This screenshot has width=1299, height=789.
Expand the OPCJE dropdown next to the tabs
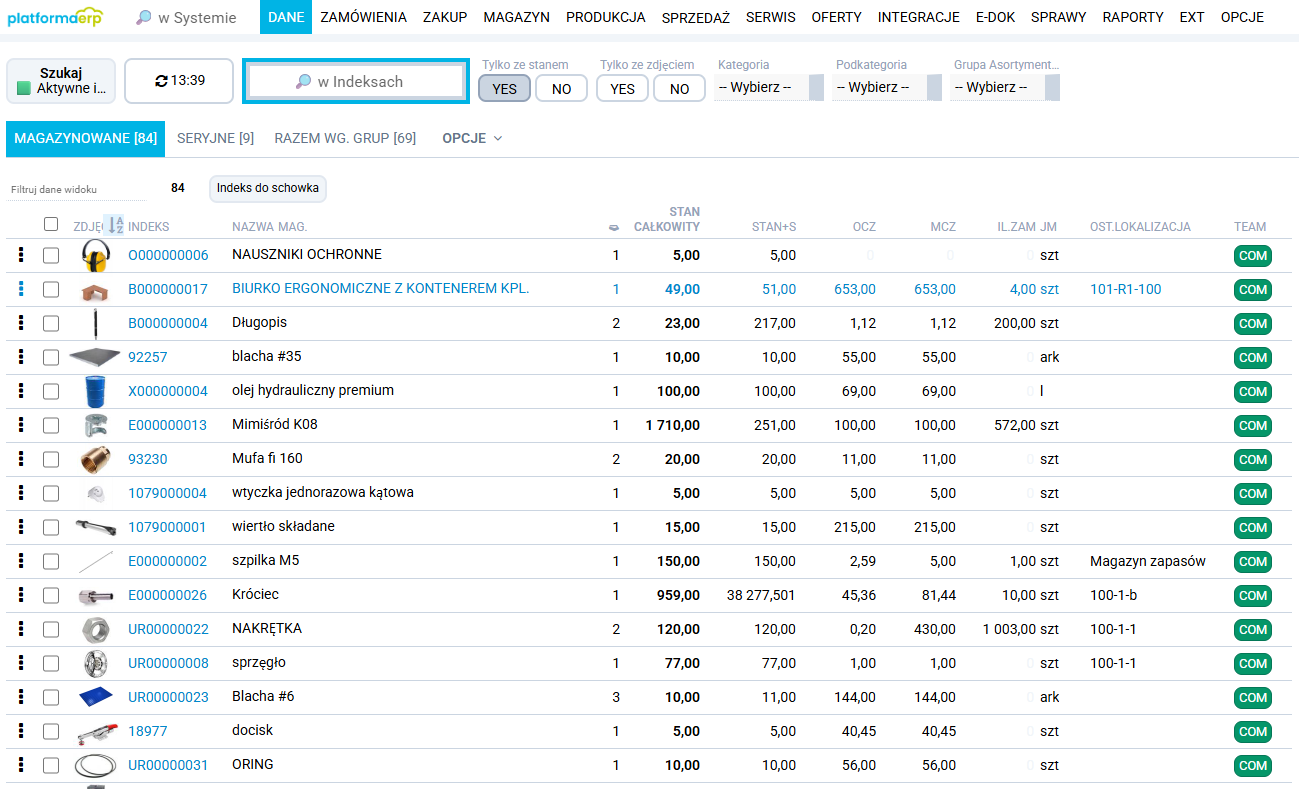tap(470, 140)
